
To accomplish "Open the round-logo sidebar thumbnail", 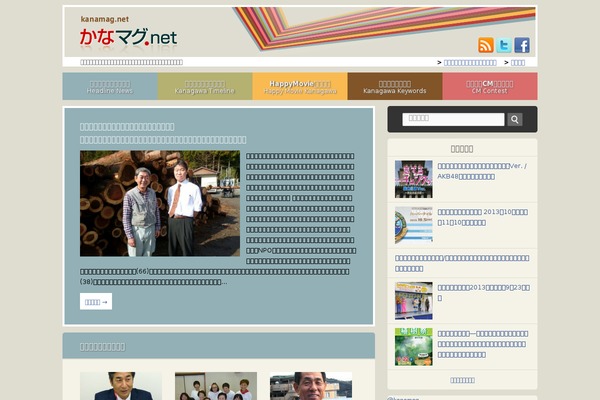I will pos(414,225).
